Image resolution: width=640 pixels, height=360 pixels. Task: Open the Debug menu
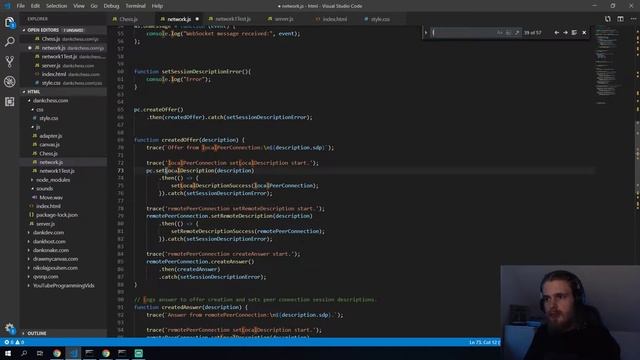(x=111, y=6)
